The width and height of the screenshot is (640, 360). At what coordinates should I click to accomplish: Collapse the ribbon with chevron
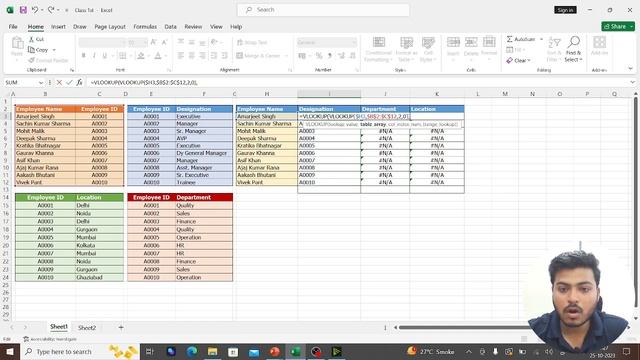pos(631,69)
